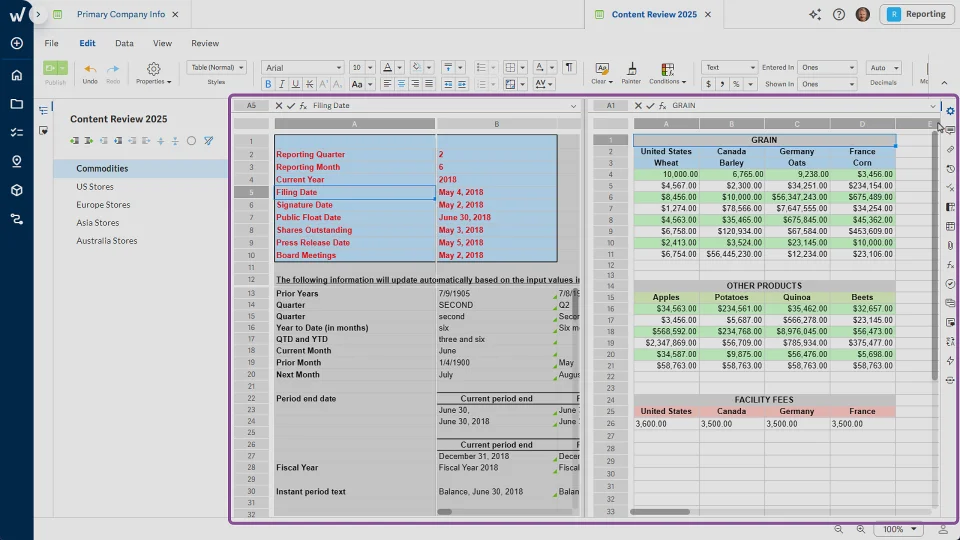The height and width of the screenshot is (540, 960).
Task: Toggle Italic formatting
Action: 282,84
